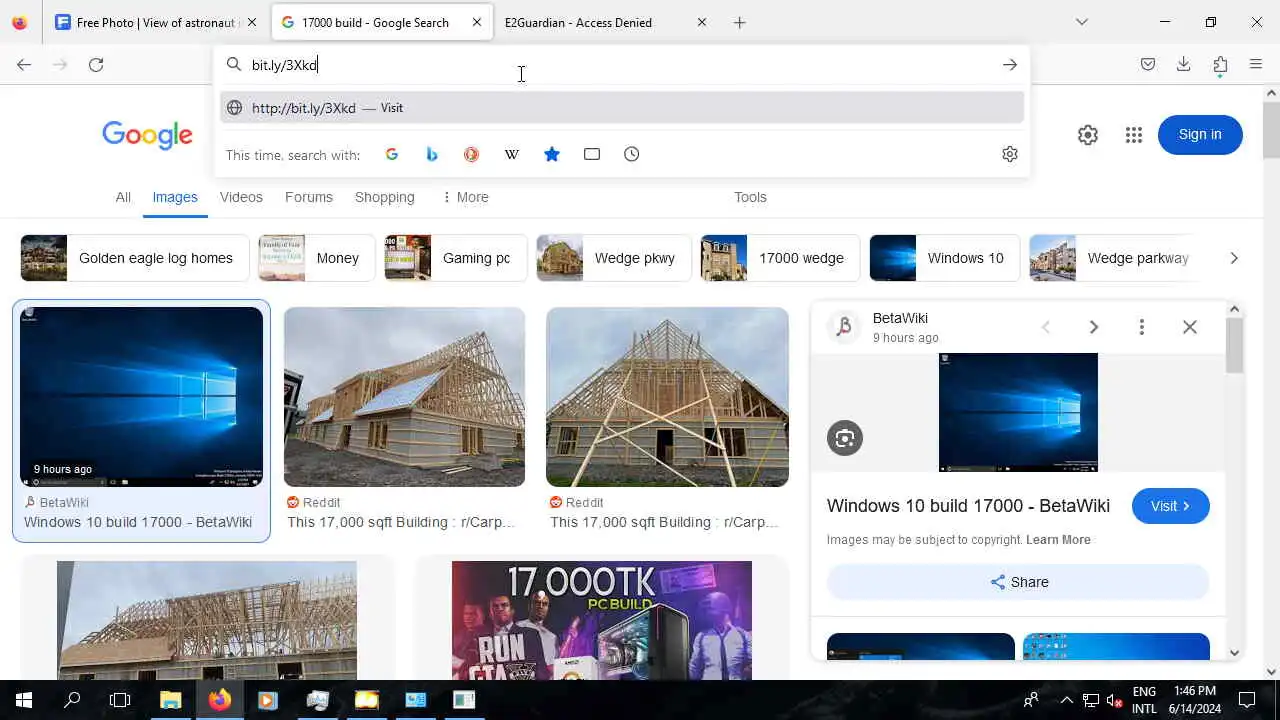Select the All search results tab
This screenshot has height=720, width=1280.
[123, 197]
